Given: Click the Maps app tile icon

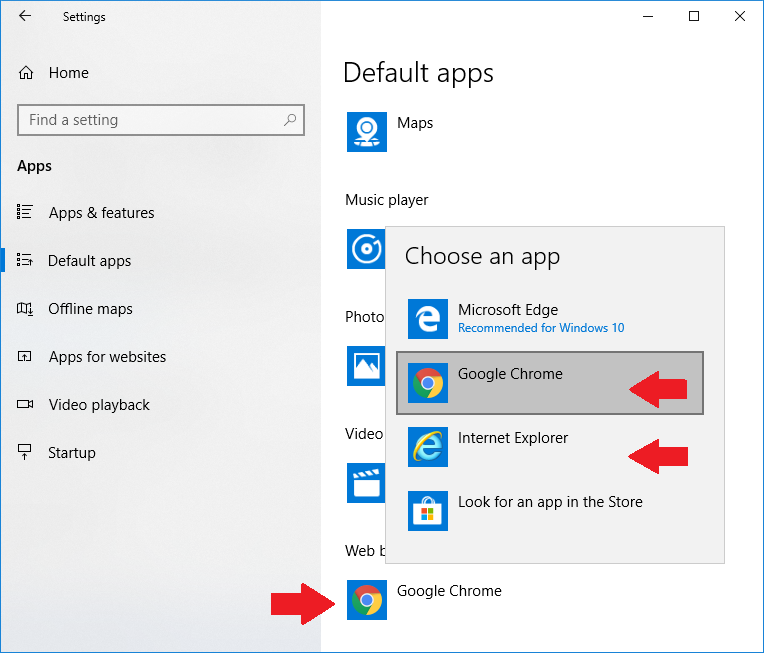Looking at the screenshot, I should 367,132.
